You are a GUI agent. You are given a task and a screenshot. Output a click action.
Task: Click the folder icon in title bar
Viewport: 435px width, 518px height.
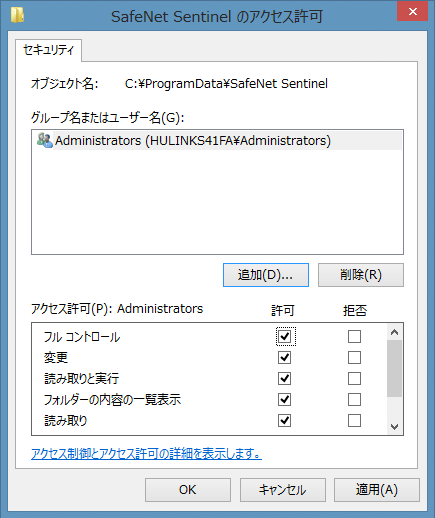pyautogui.click(x=17, y=15)
